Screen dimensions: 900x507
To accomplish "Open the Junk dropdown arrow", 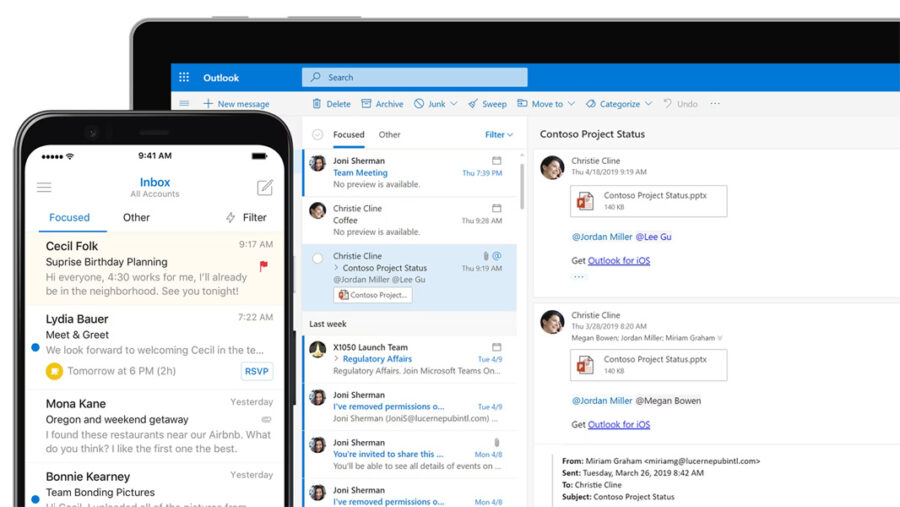I will tap(453, 104).
